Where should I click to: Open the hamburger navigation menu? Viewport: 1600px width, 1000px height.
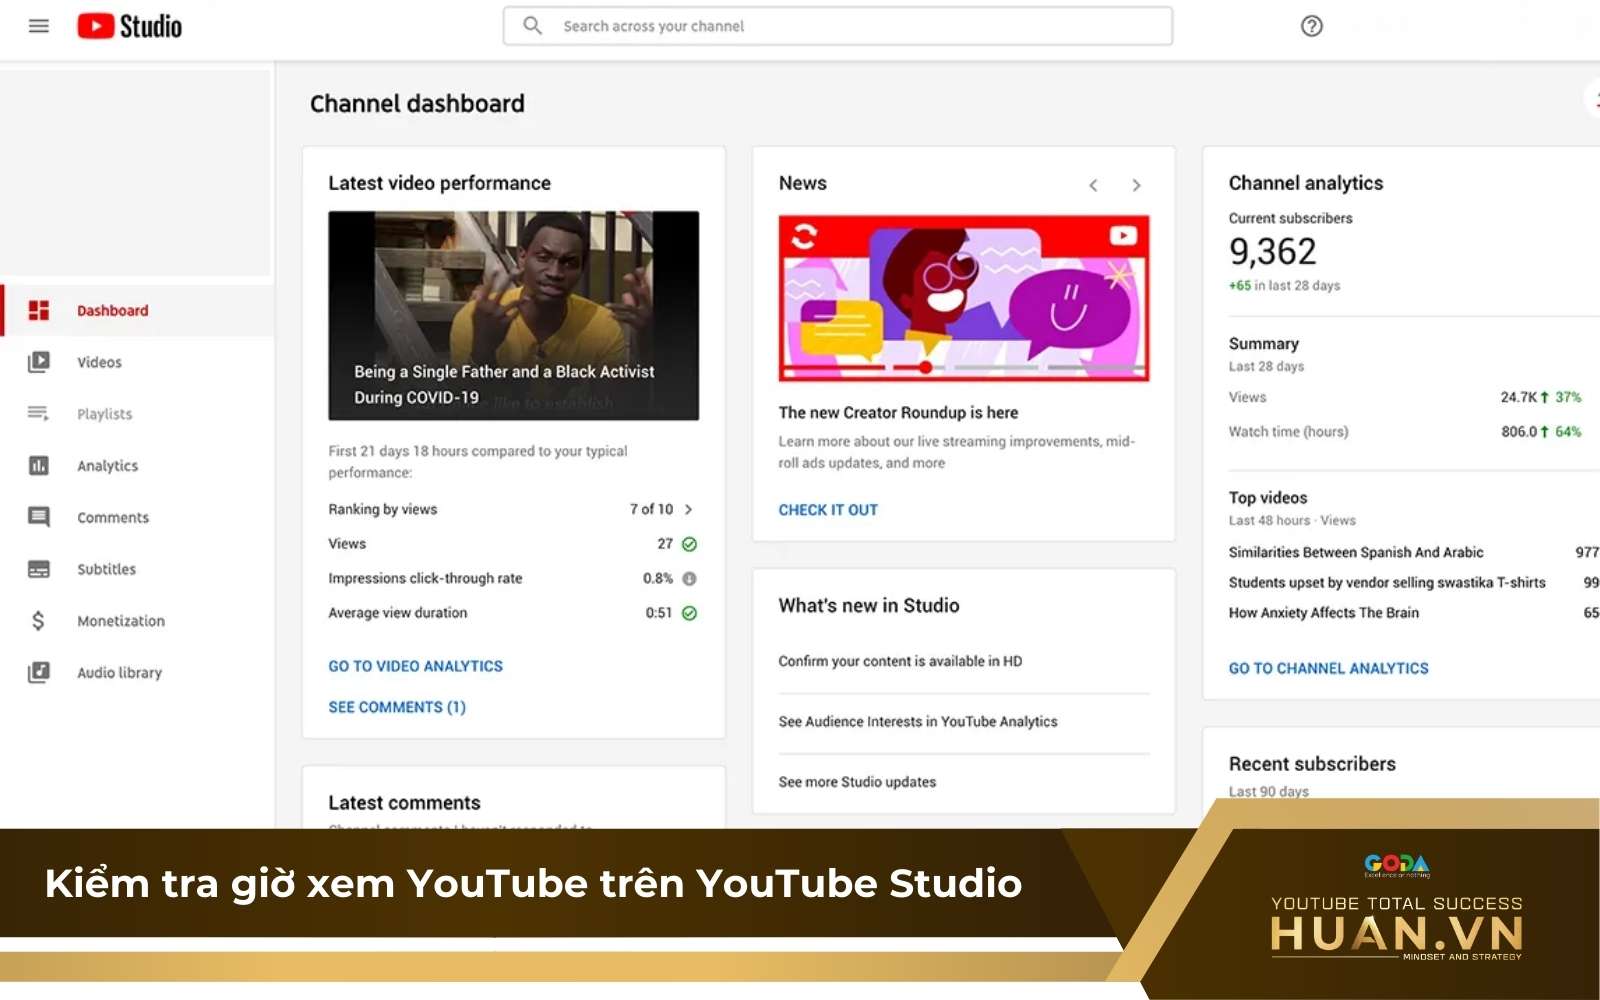coord(38,26)
